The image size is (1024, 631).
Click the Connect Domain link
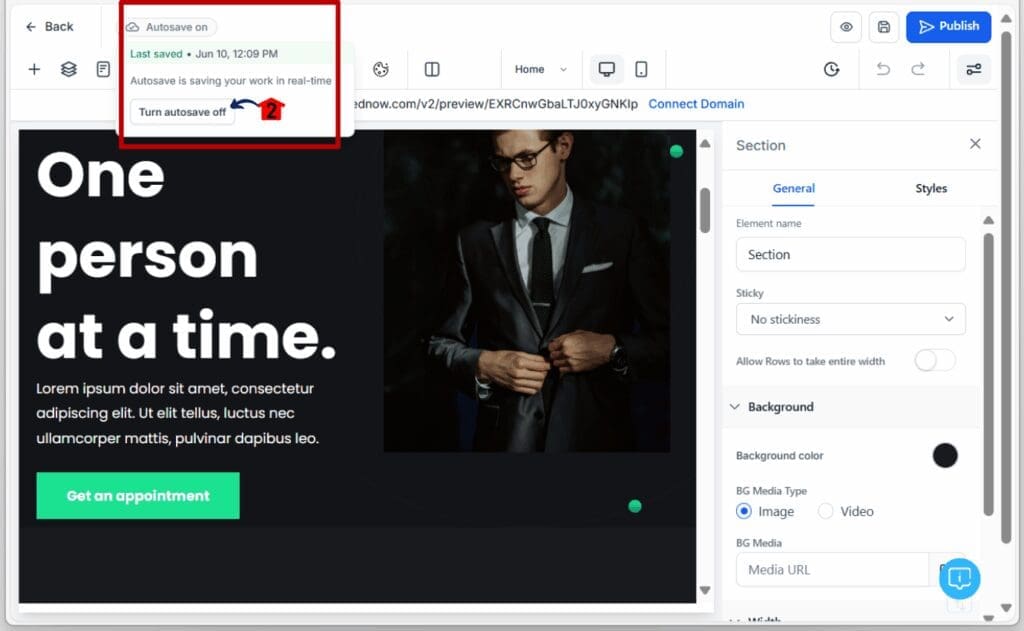click(696, 104)
